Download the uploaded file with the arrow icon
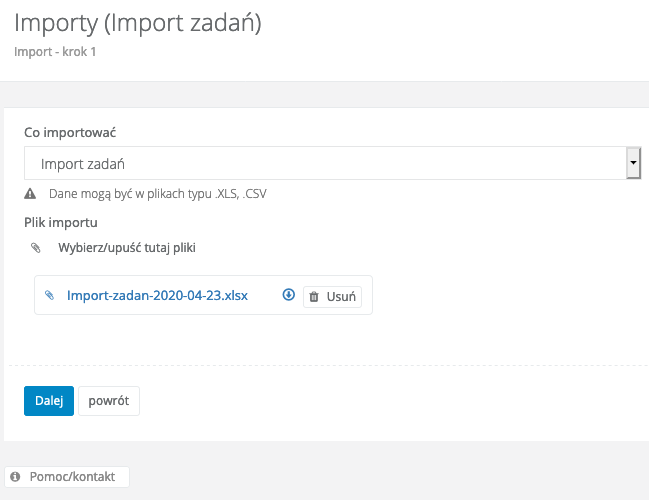Viewport: 649px width, 500px height. (288, 295)
